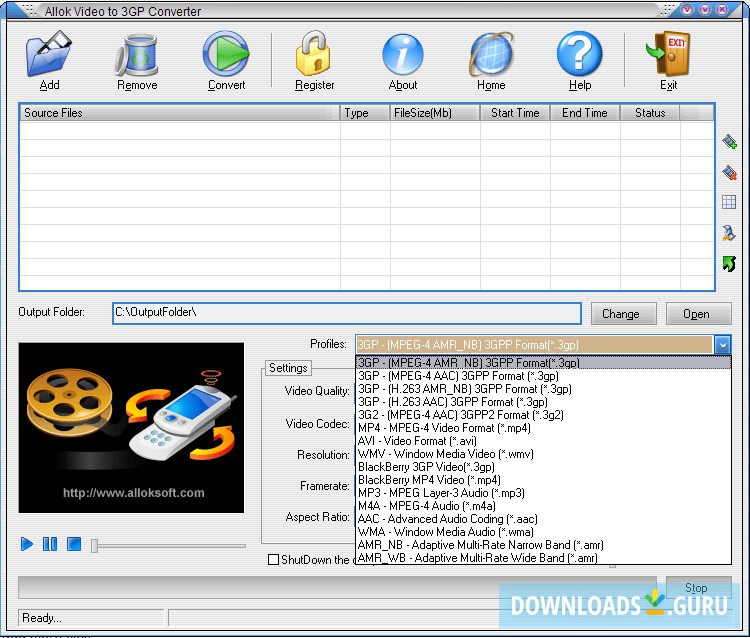Click the "Aspect Ratio:" label
750x638 pixels.
tap(317, 517)
